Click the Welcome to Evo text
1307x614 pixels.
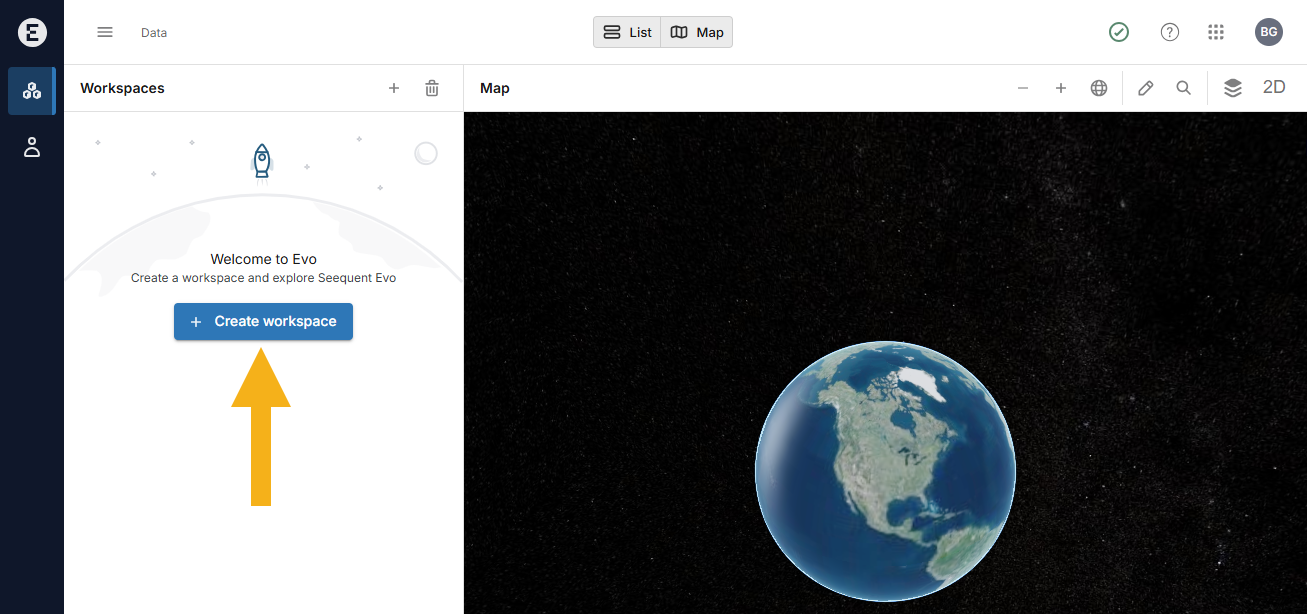click(264, 259)
